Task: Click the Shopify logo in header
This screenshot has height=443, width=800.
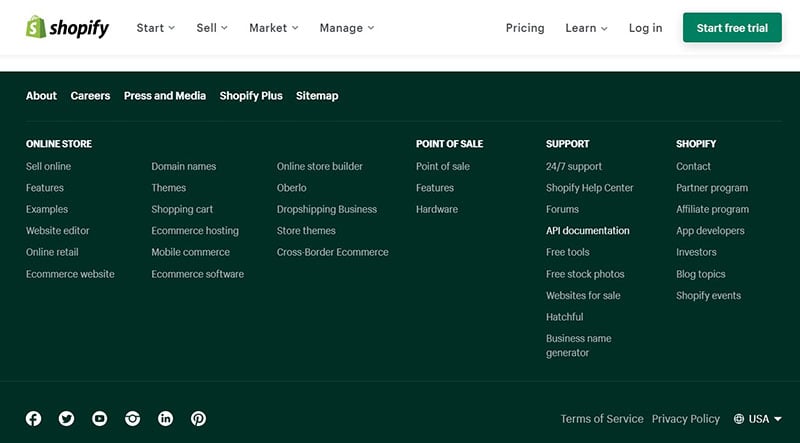Action: [67, 27]
